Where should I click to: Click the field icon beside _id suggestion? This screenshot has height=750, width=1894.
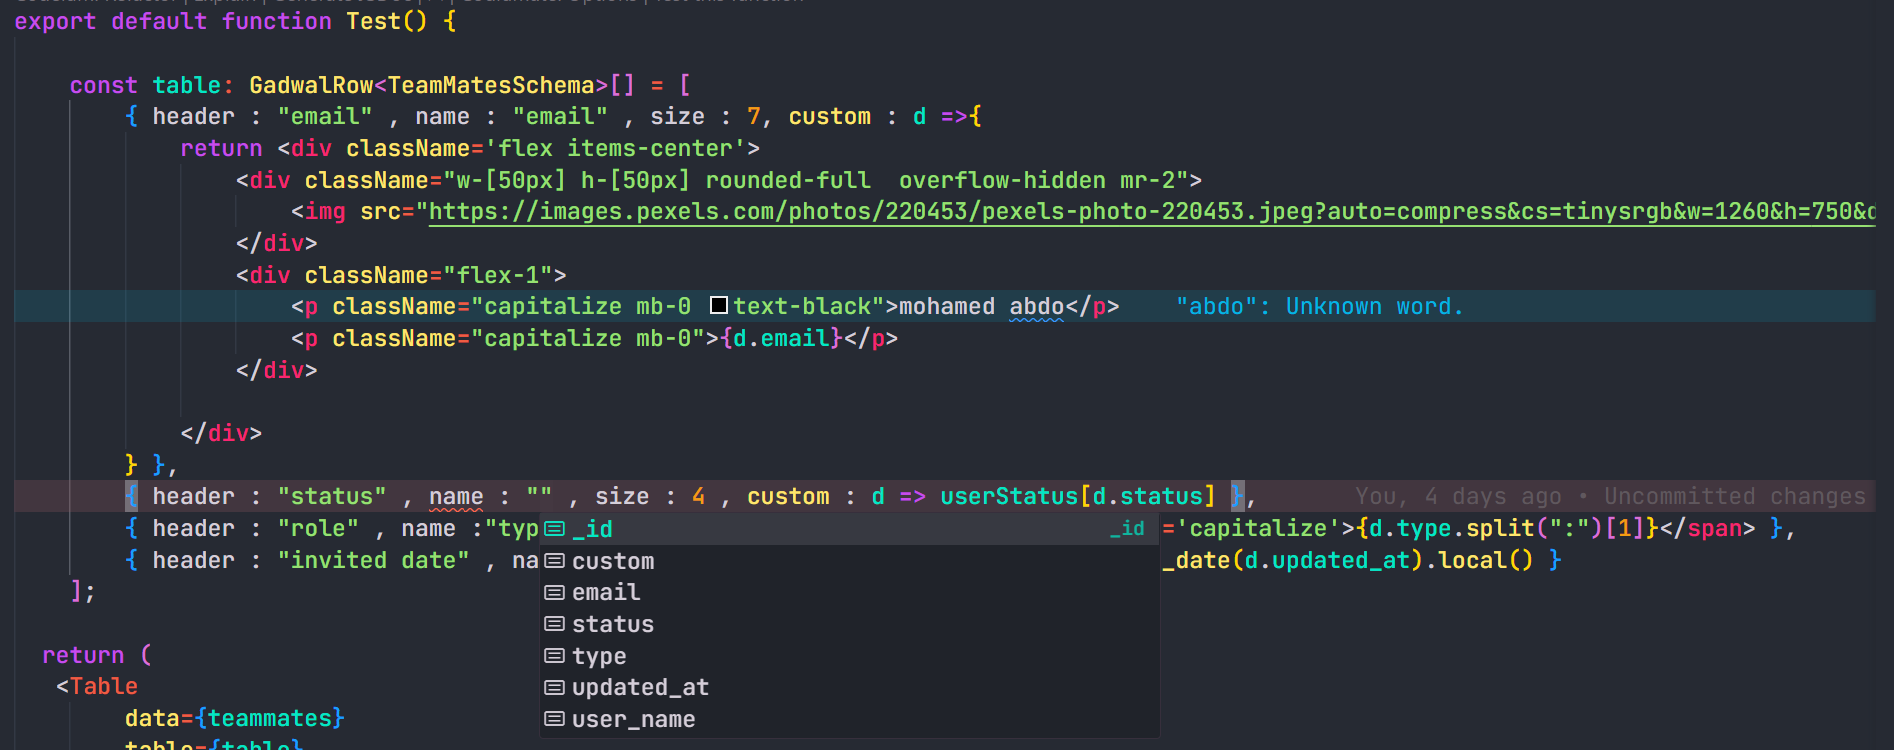click(555, 529)
